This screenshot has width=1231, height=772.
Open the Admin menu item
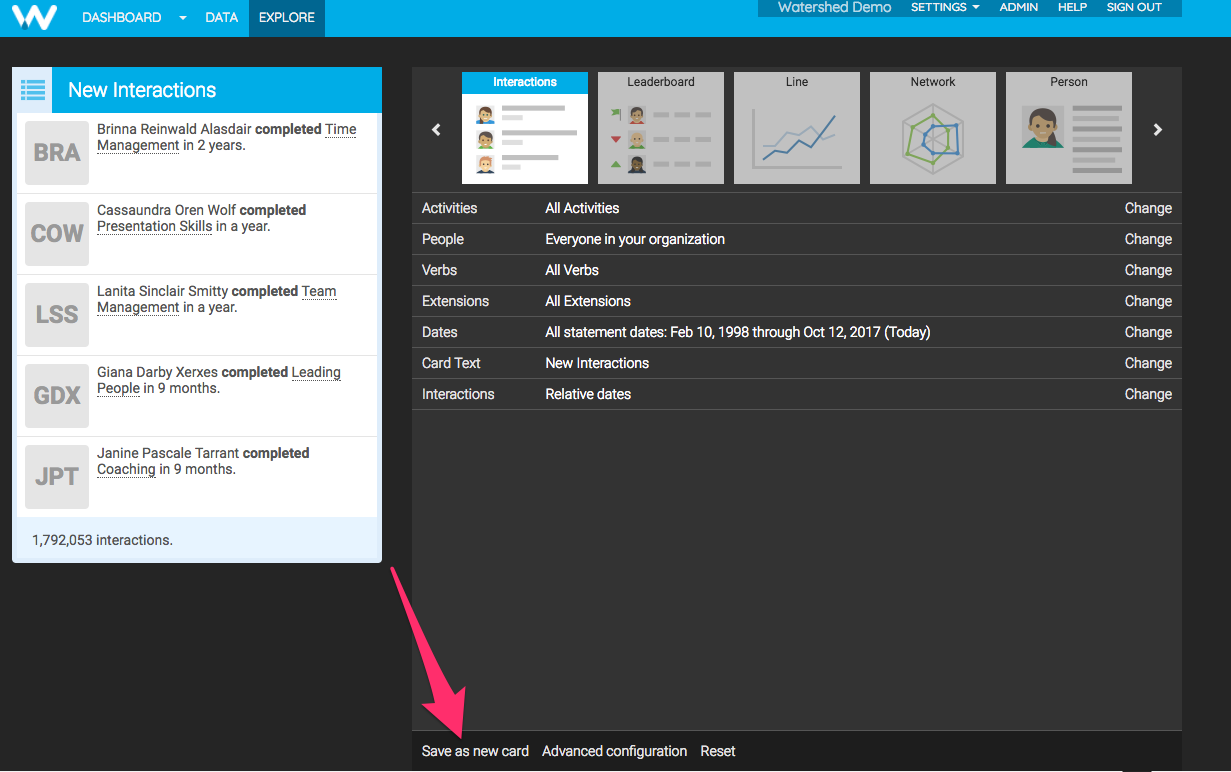tap(1019, 7)
